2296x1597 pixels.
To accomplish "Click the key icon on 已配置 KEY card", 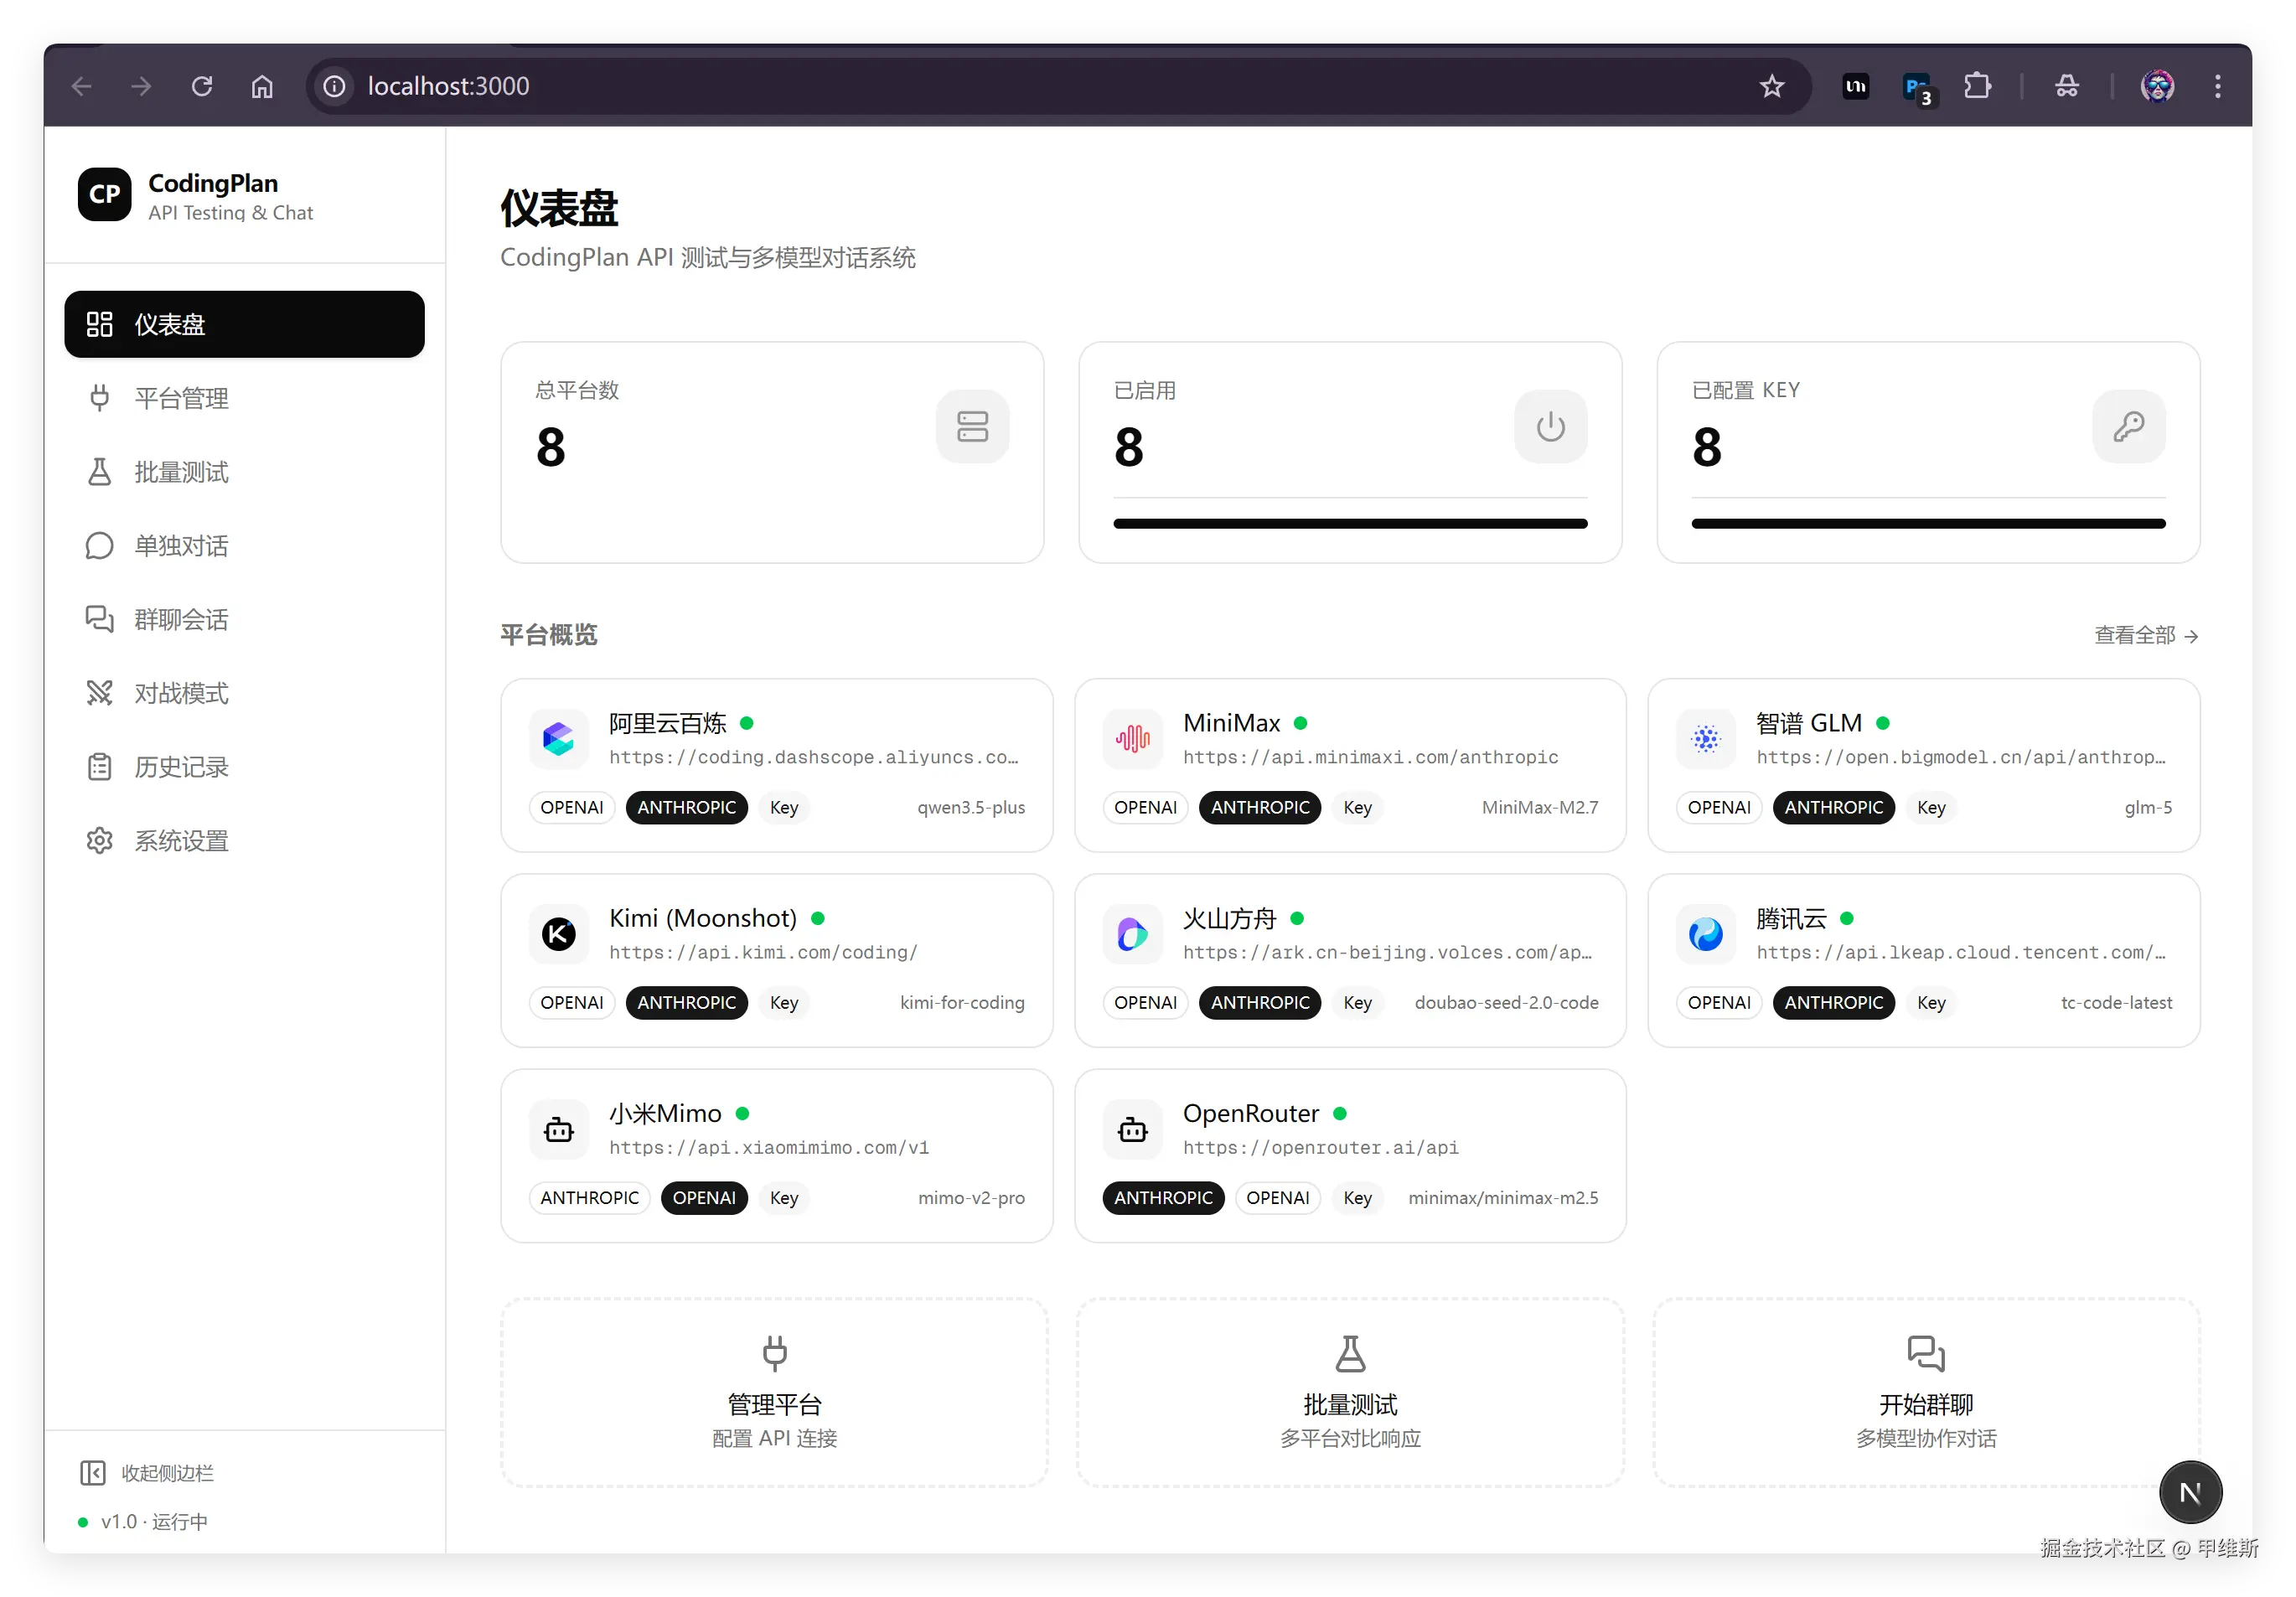I will click(2128, 427).
